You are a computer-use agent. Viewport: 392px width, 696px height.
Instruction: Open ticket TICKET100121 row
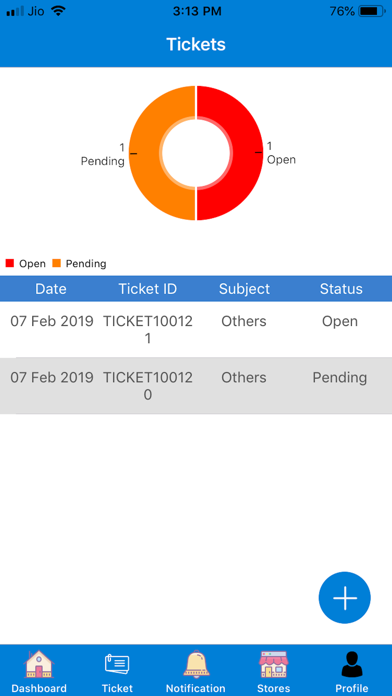point(196,330)
